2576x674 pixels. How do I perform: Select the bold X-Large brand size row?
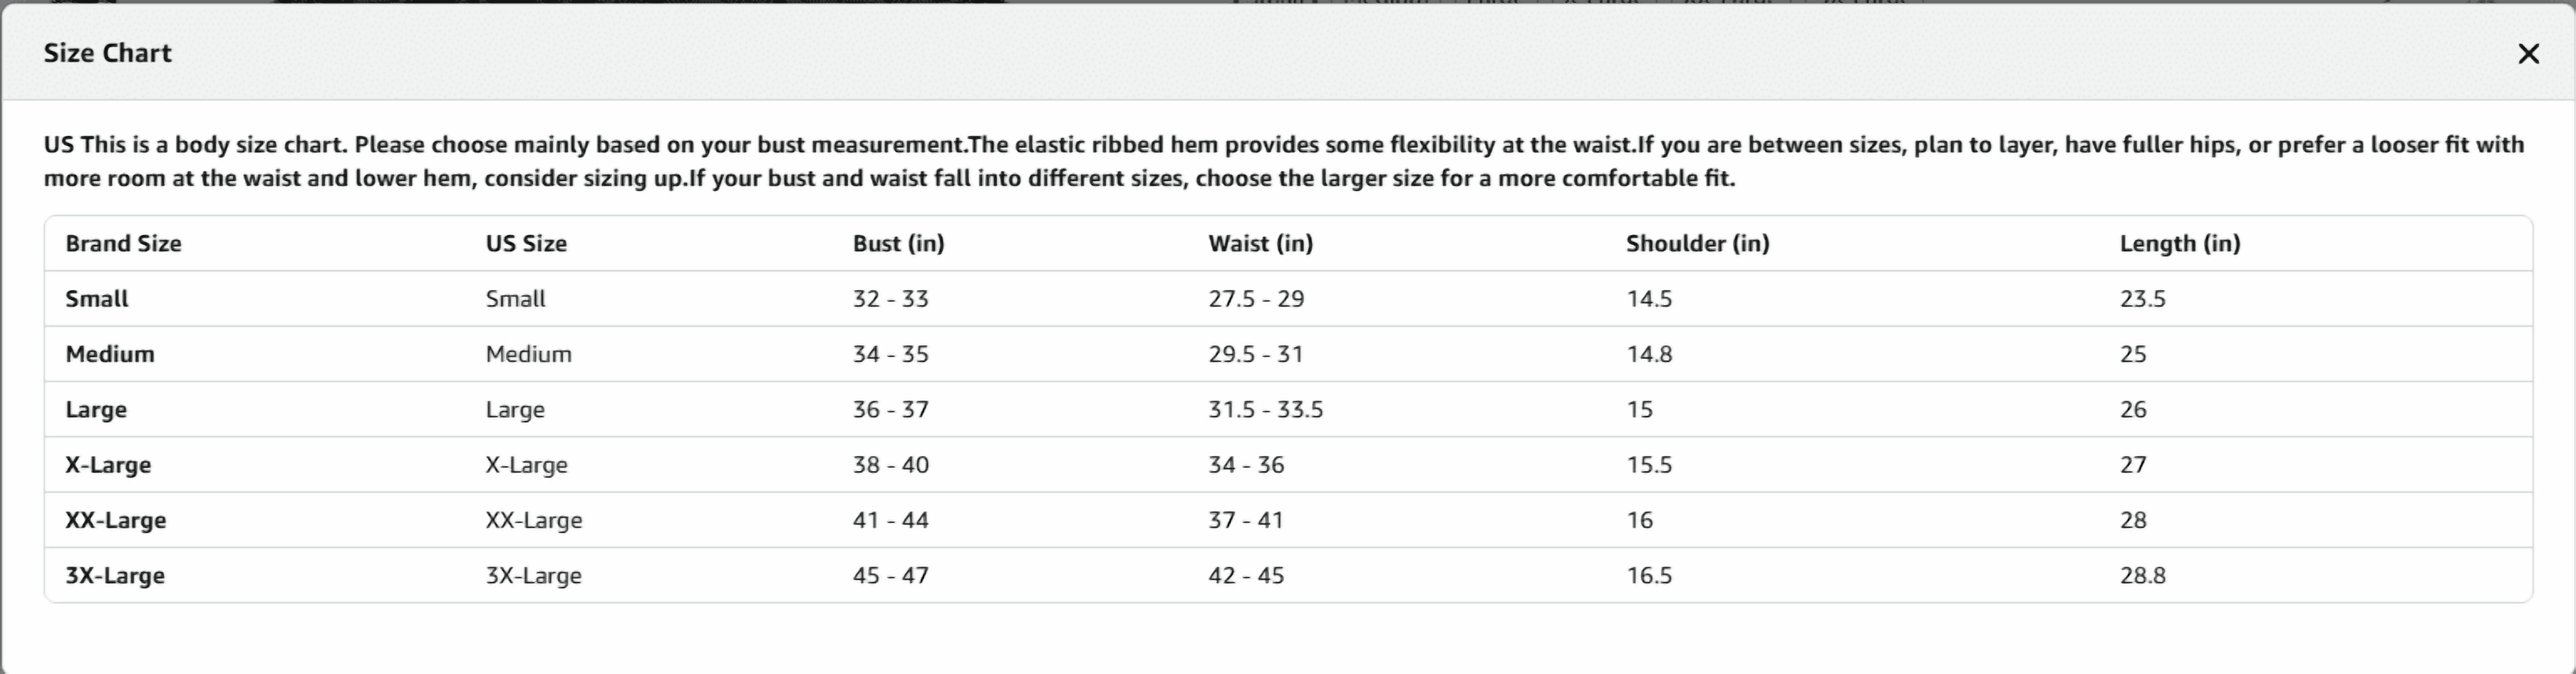click(108, 465)
